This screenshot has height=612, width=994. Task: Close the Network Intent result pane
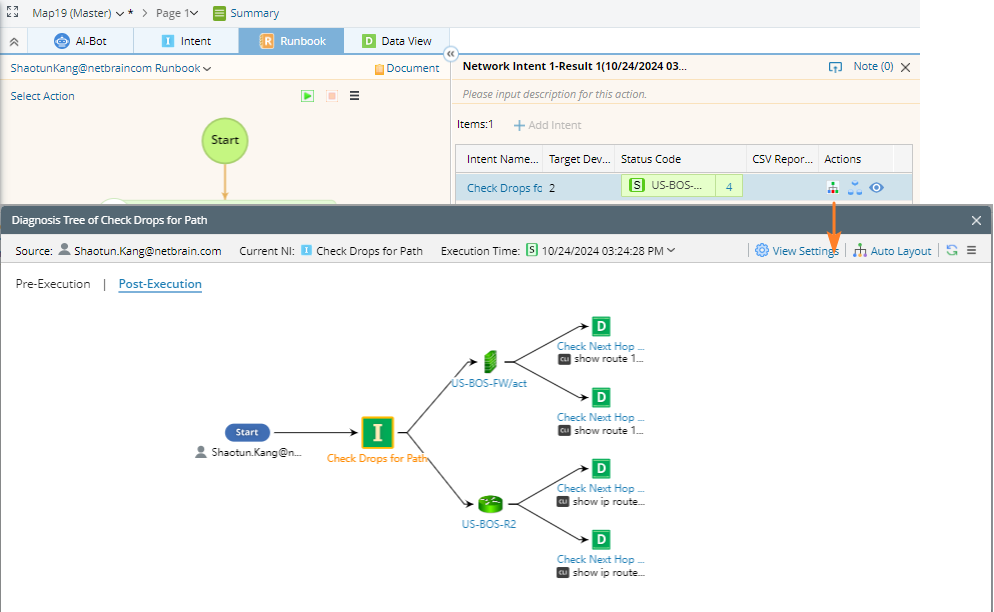(x=906, y=67)
